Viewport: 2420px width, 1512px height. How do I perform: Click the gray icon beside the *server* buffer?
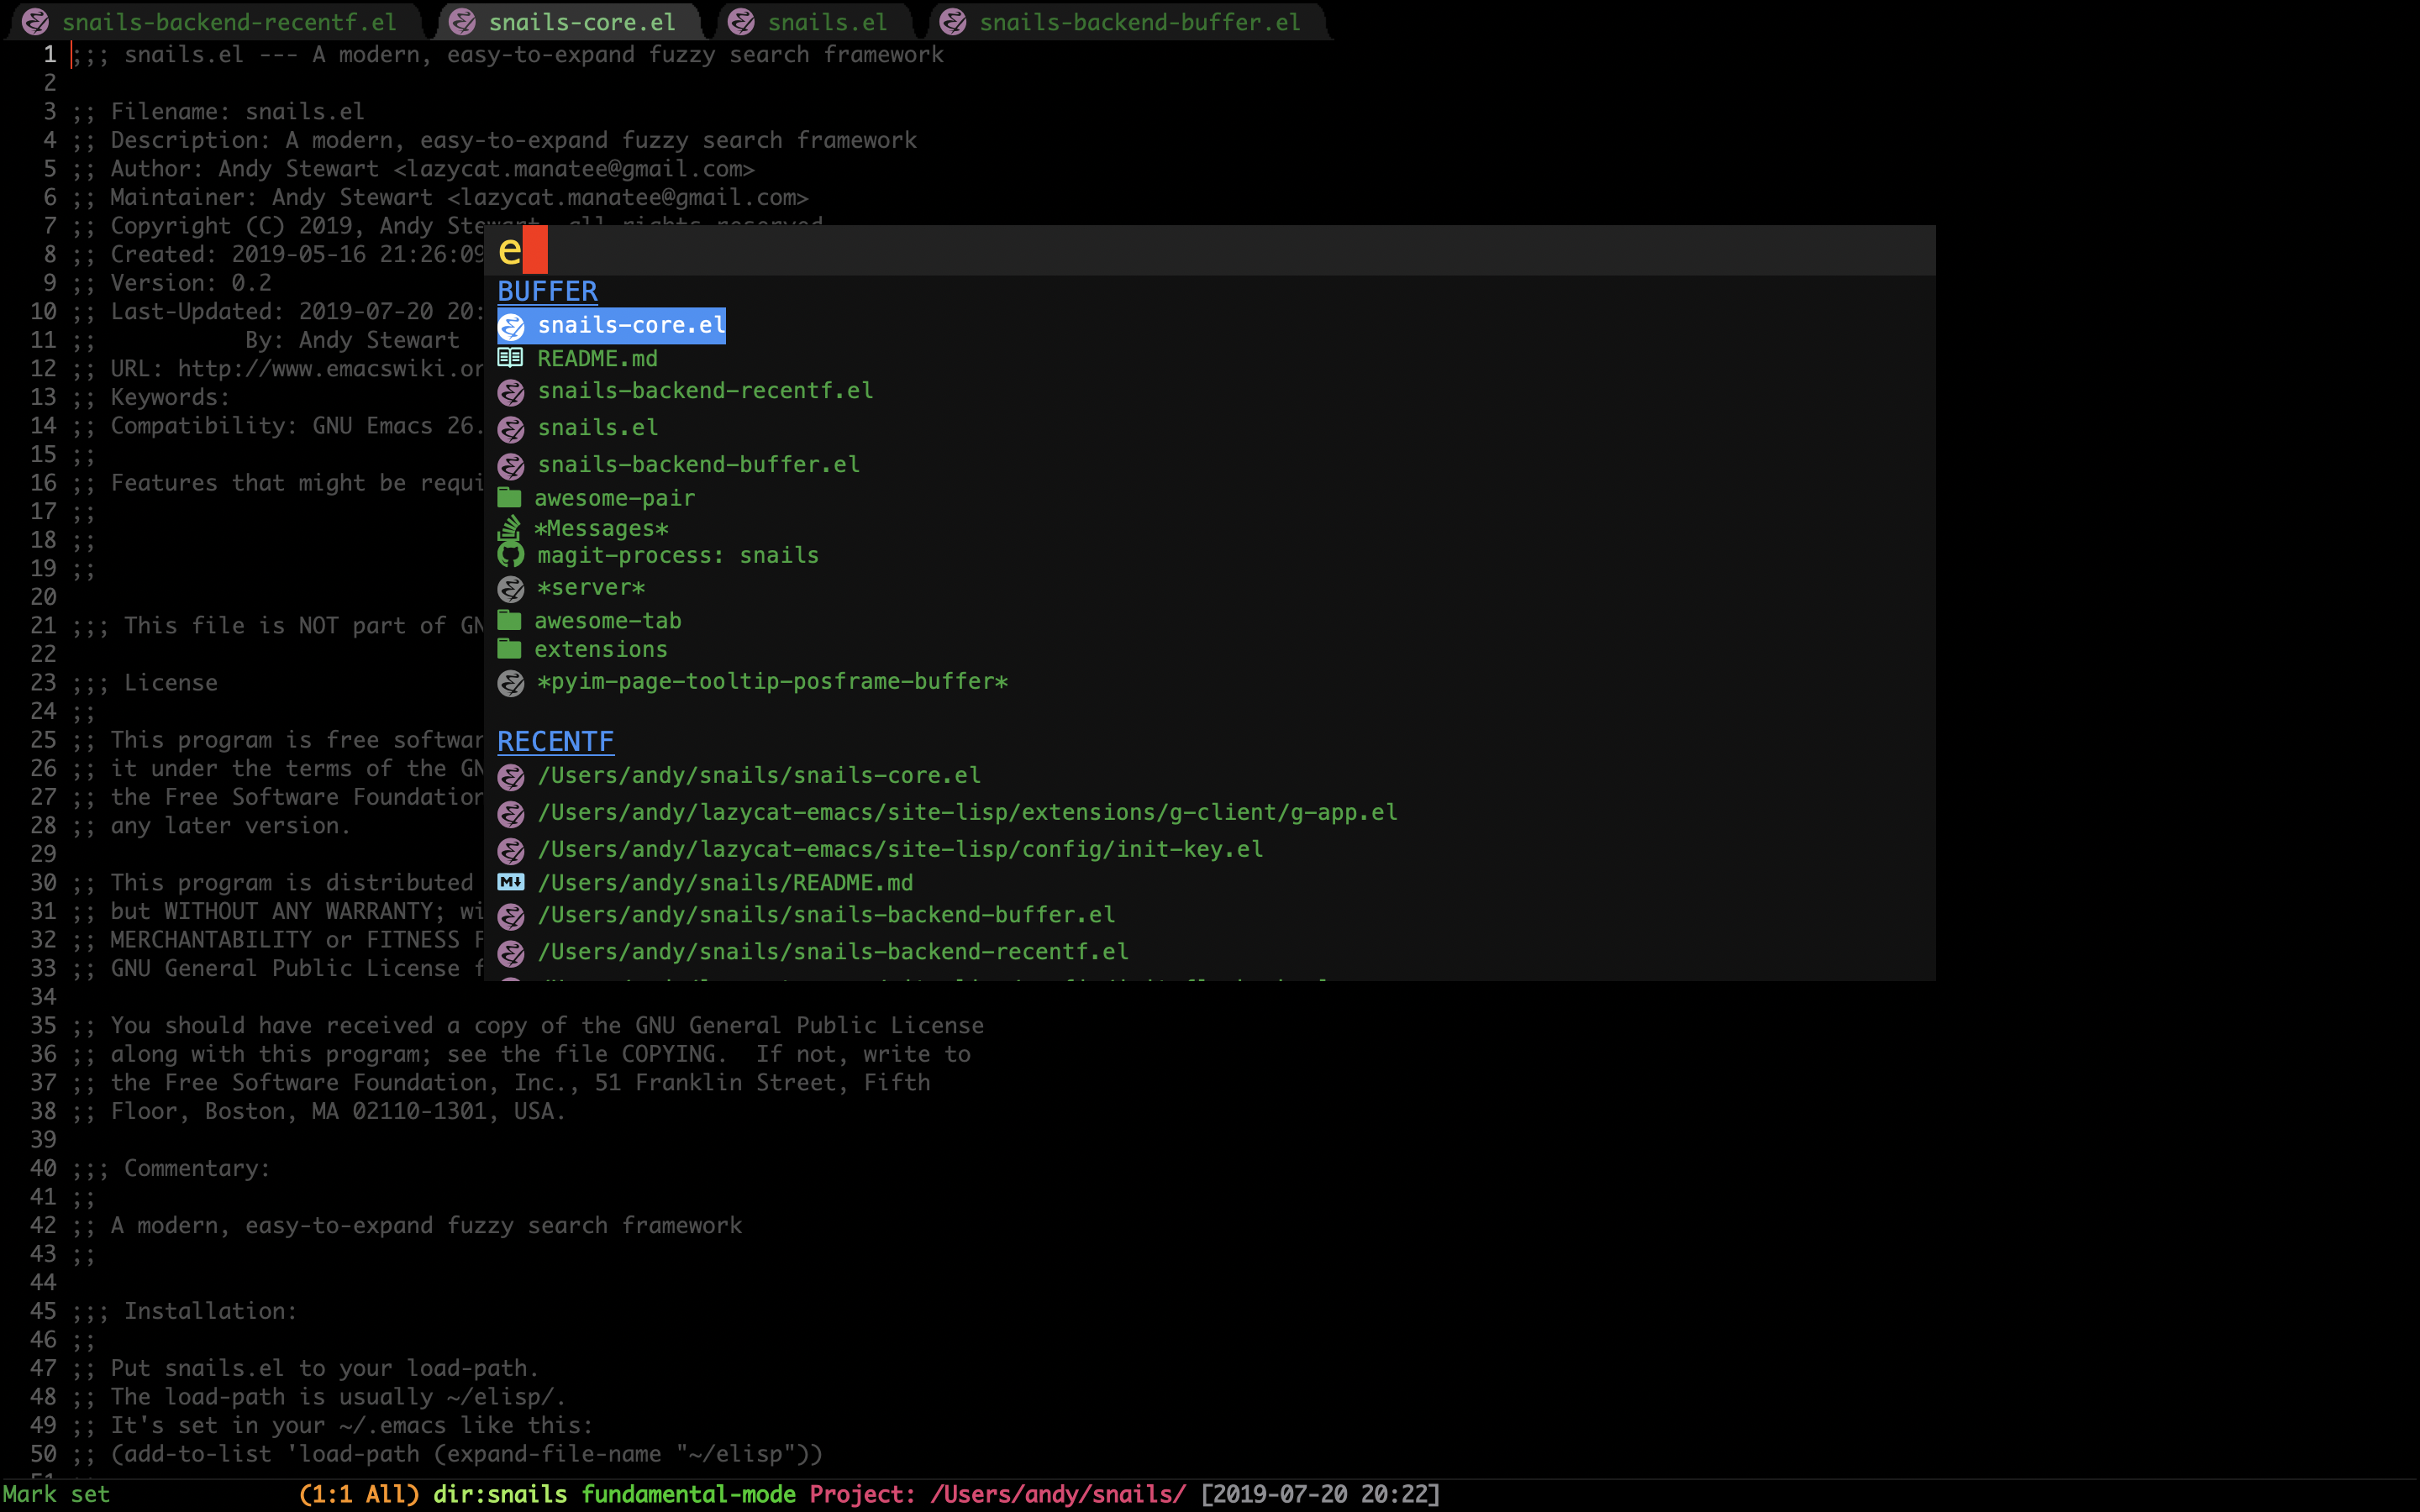tap(510, 588)
